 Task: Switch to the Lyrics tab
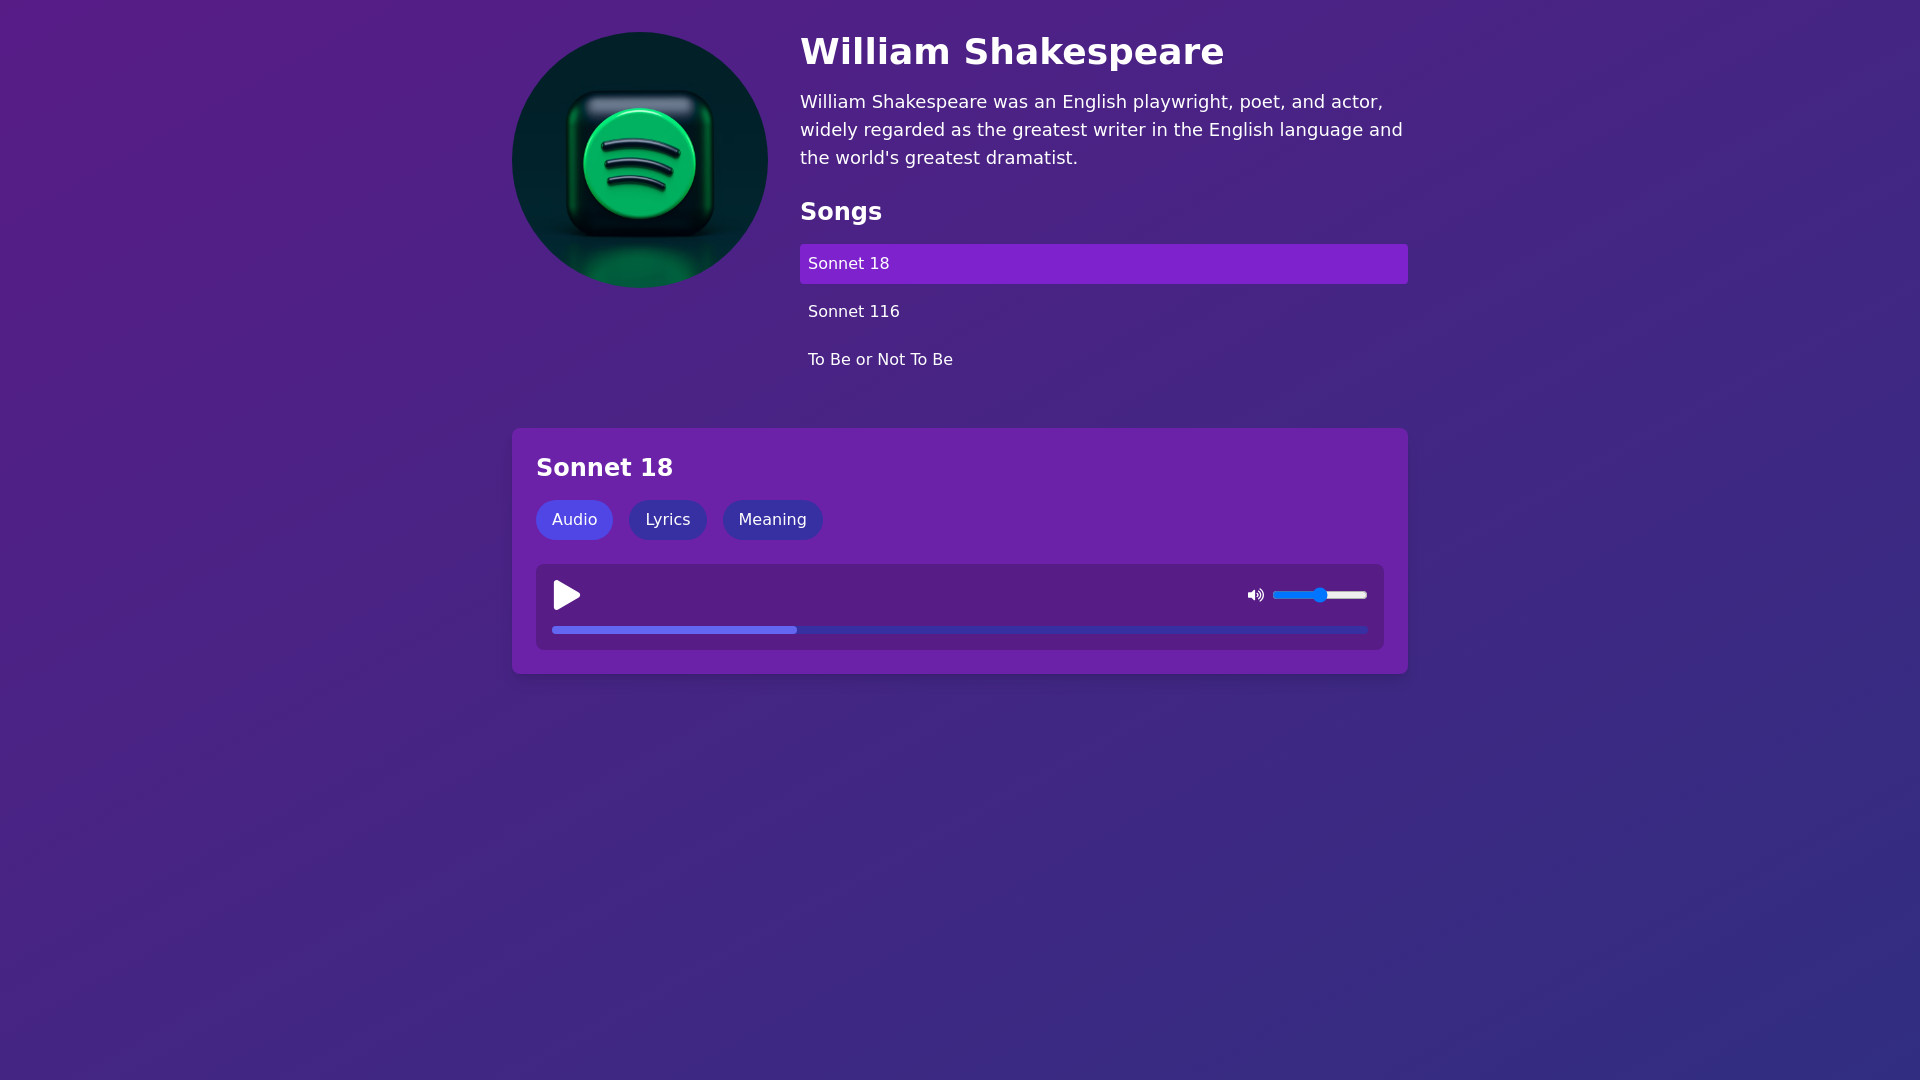[x=667, y=519]
